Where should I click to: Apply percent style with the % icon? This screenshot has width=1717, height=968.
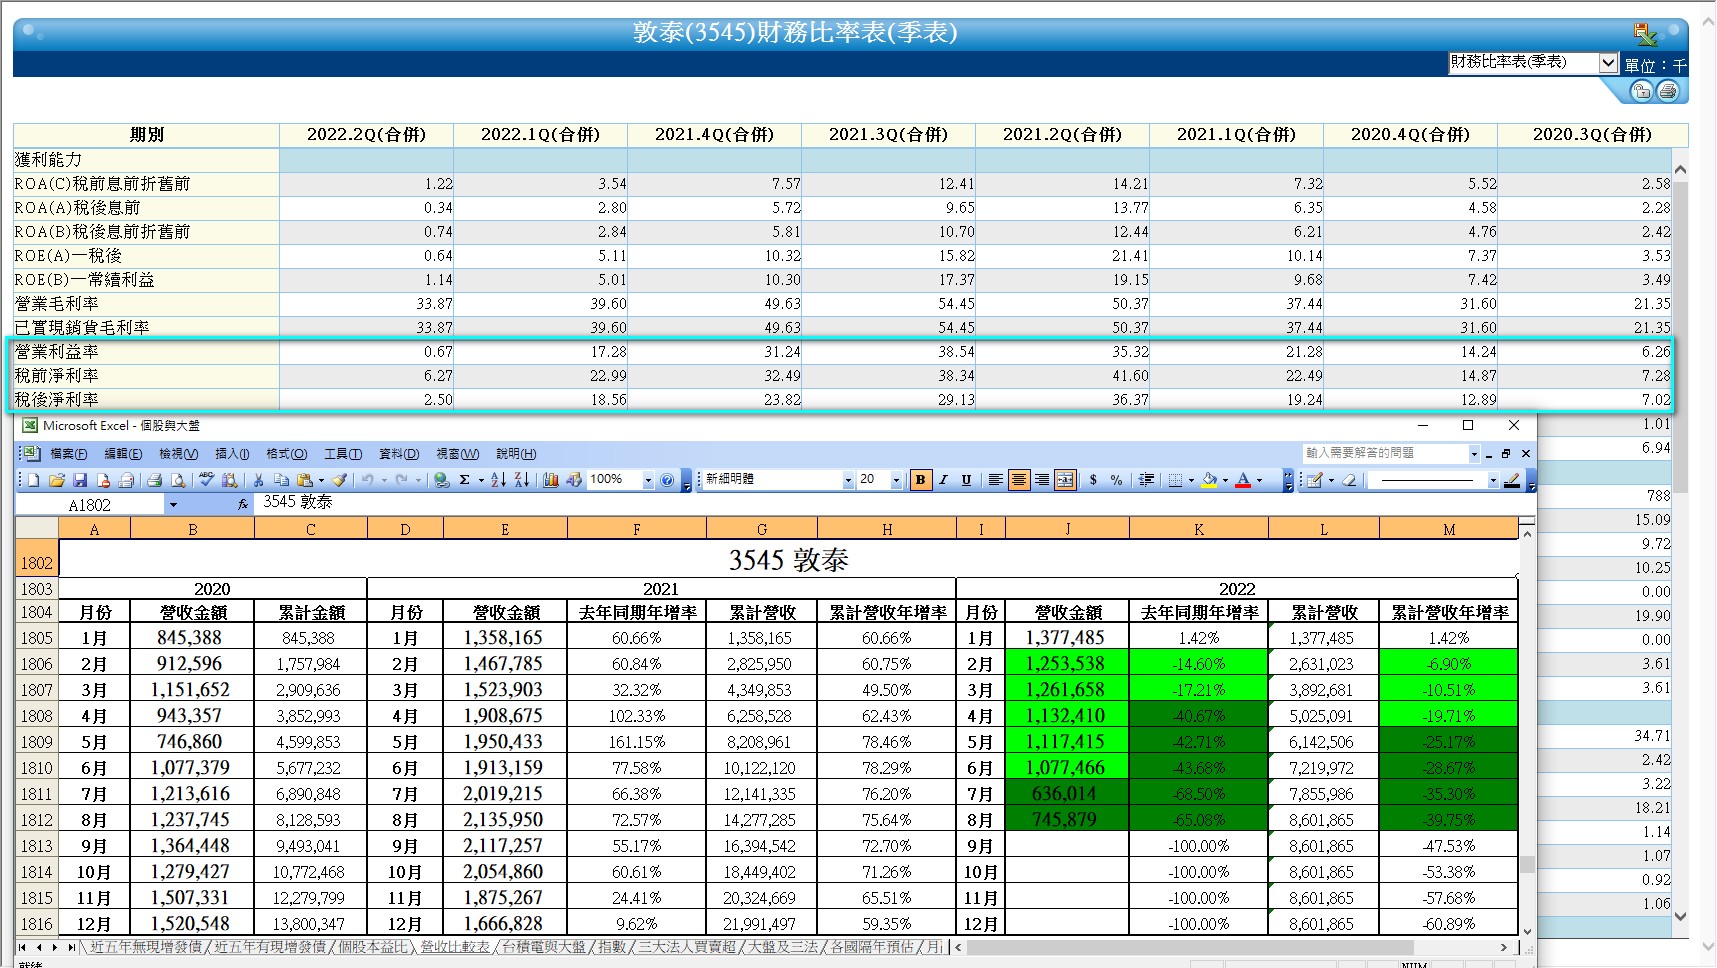[x=1116, y=480]
